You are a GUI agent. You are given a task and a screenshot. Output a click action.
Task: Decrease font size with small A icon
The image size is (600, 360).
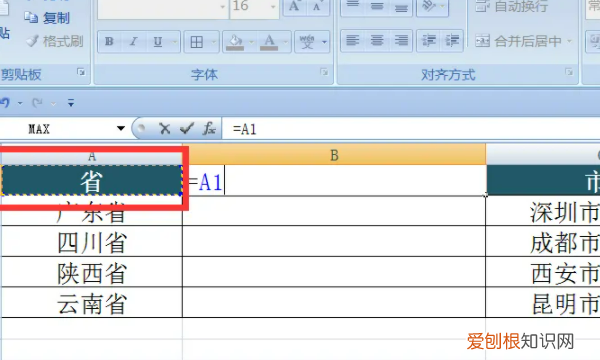click(317, 6)
